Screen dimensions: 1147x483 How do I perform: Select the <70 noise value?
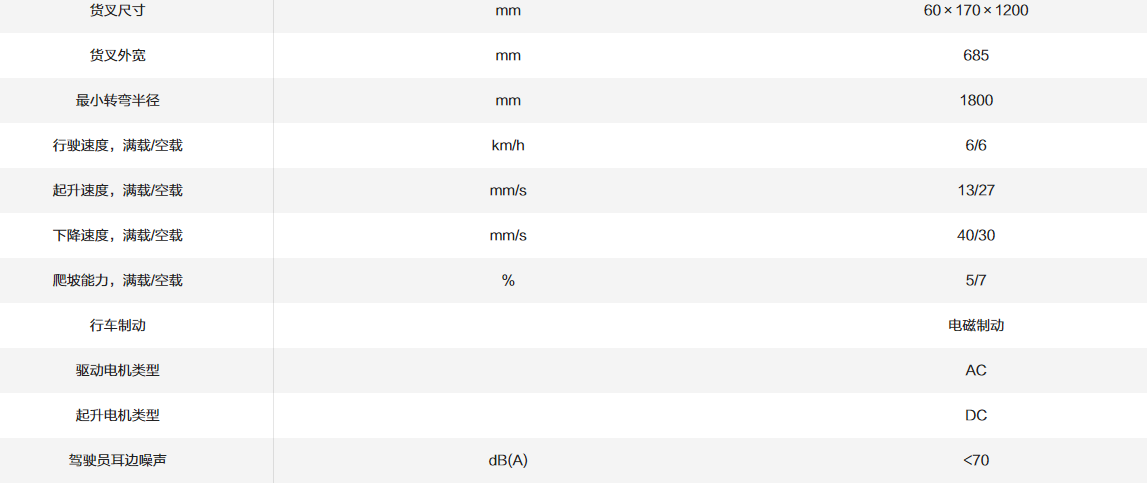pyautogui.click(x=976, y=460)
